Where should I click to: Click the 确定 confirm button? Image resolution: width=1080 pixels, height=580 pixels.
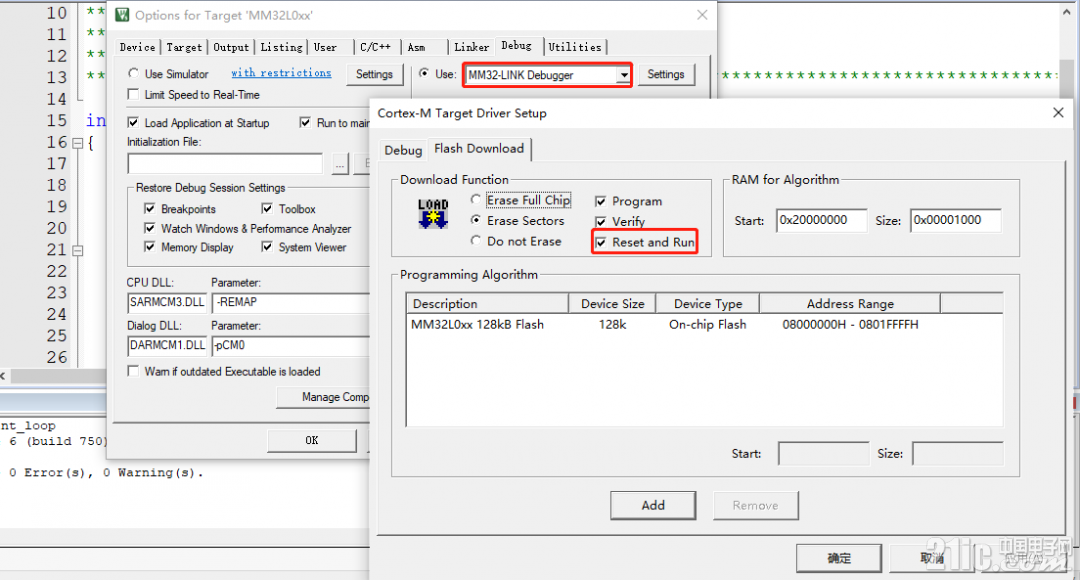point(839,558)
